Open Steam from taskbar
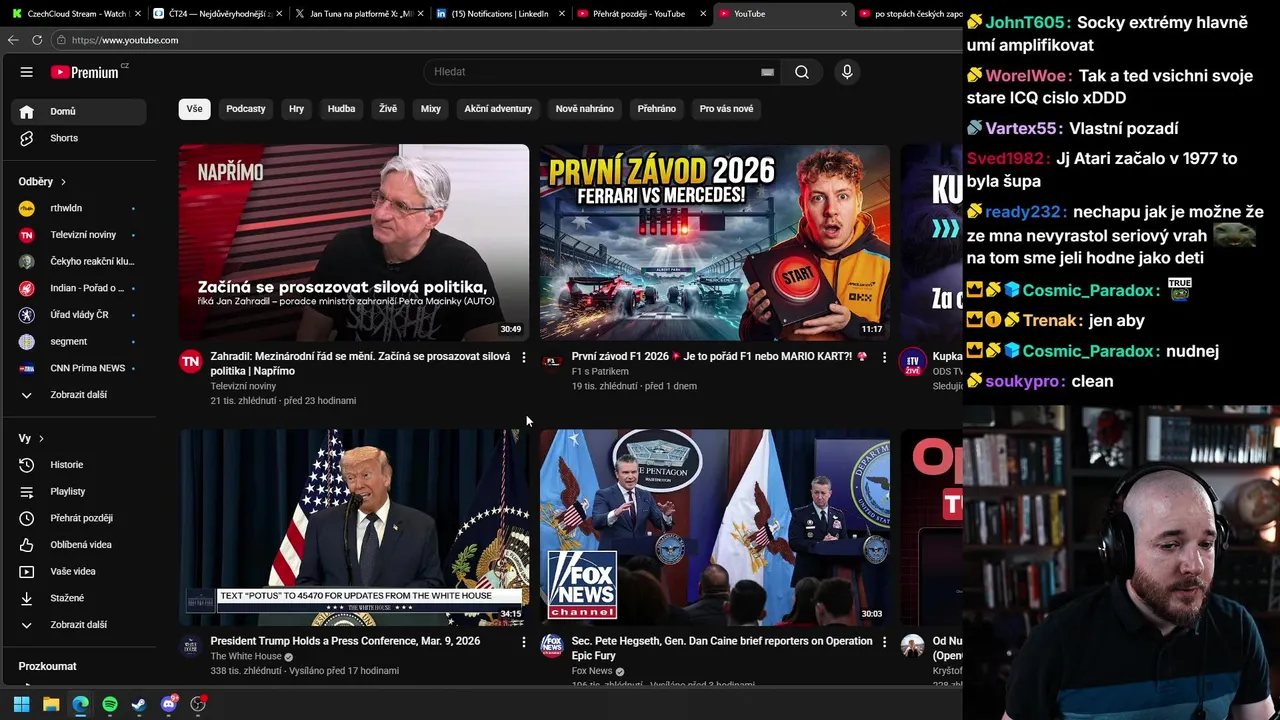This screenshot has width=1280, height=720. [139, 704]
